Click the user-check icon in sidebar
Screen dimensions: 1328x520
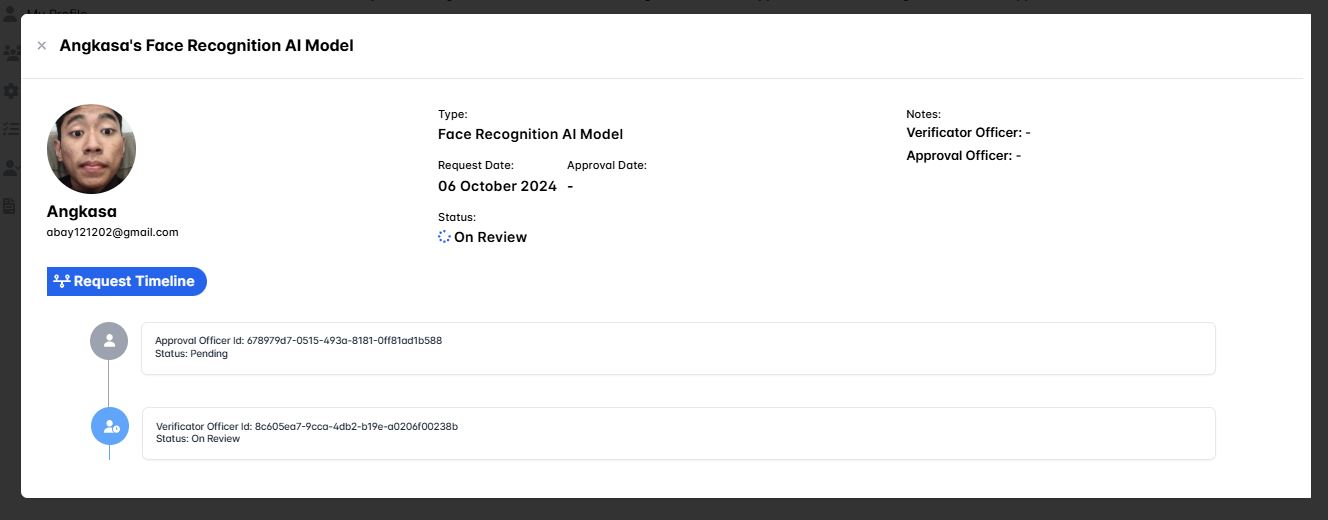tap(10, 168)
